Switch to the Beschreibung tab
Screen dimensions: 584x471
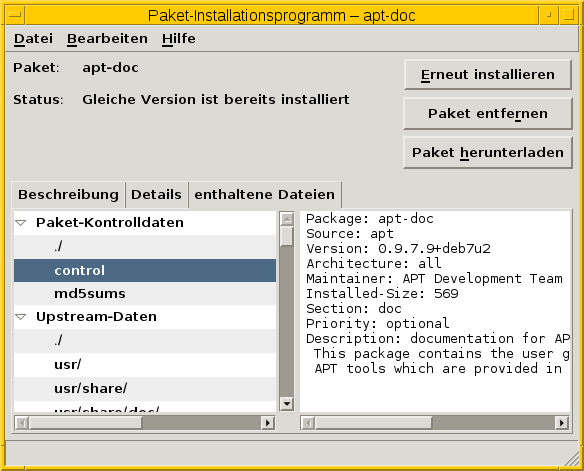[69, 195]
